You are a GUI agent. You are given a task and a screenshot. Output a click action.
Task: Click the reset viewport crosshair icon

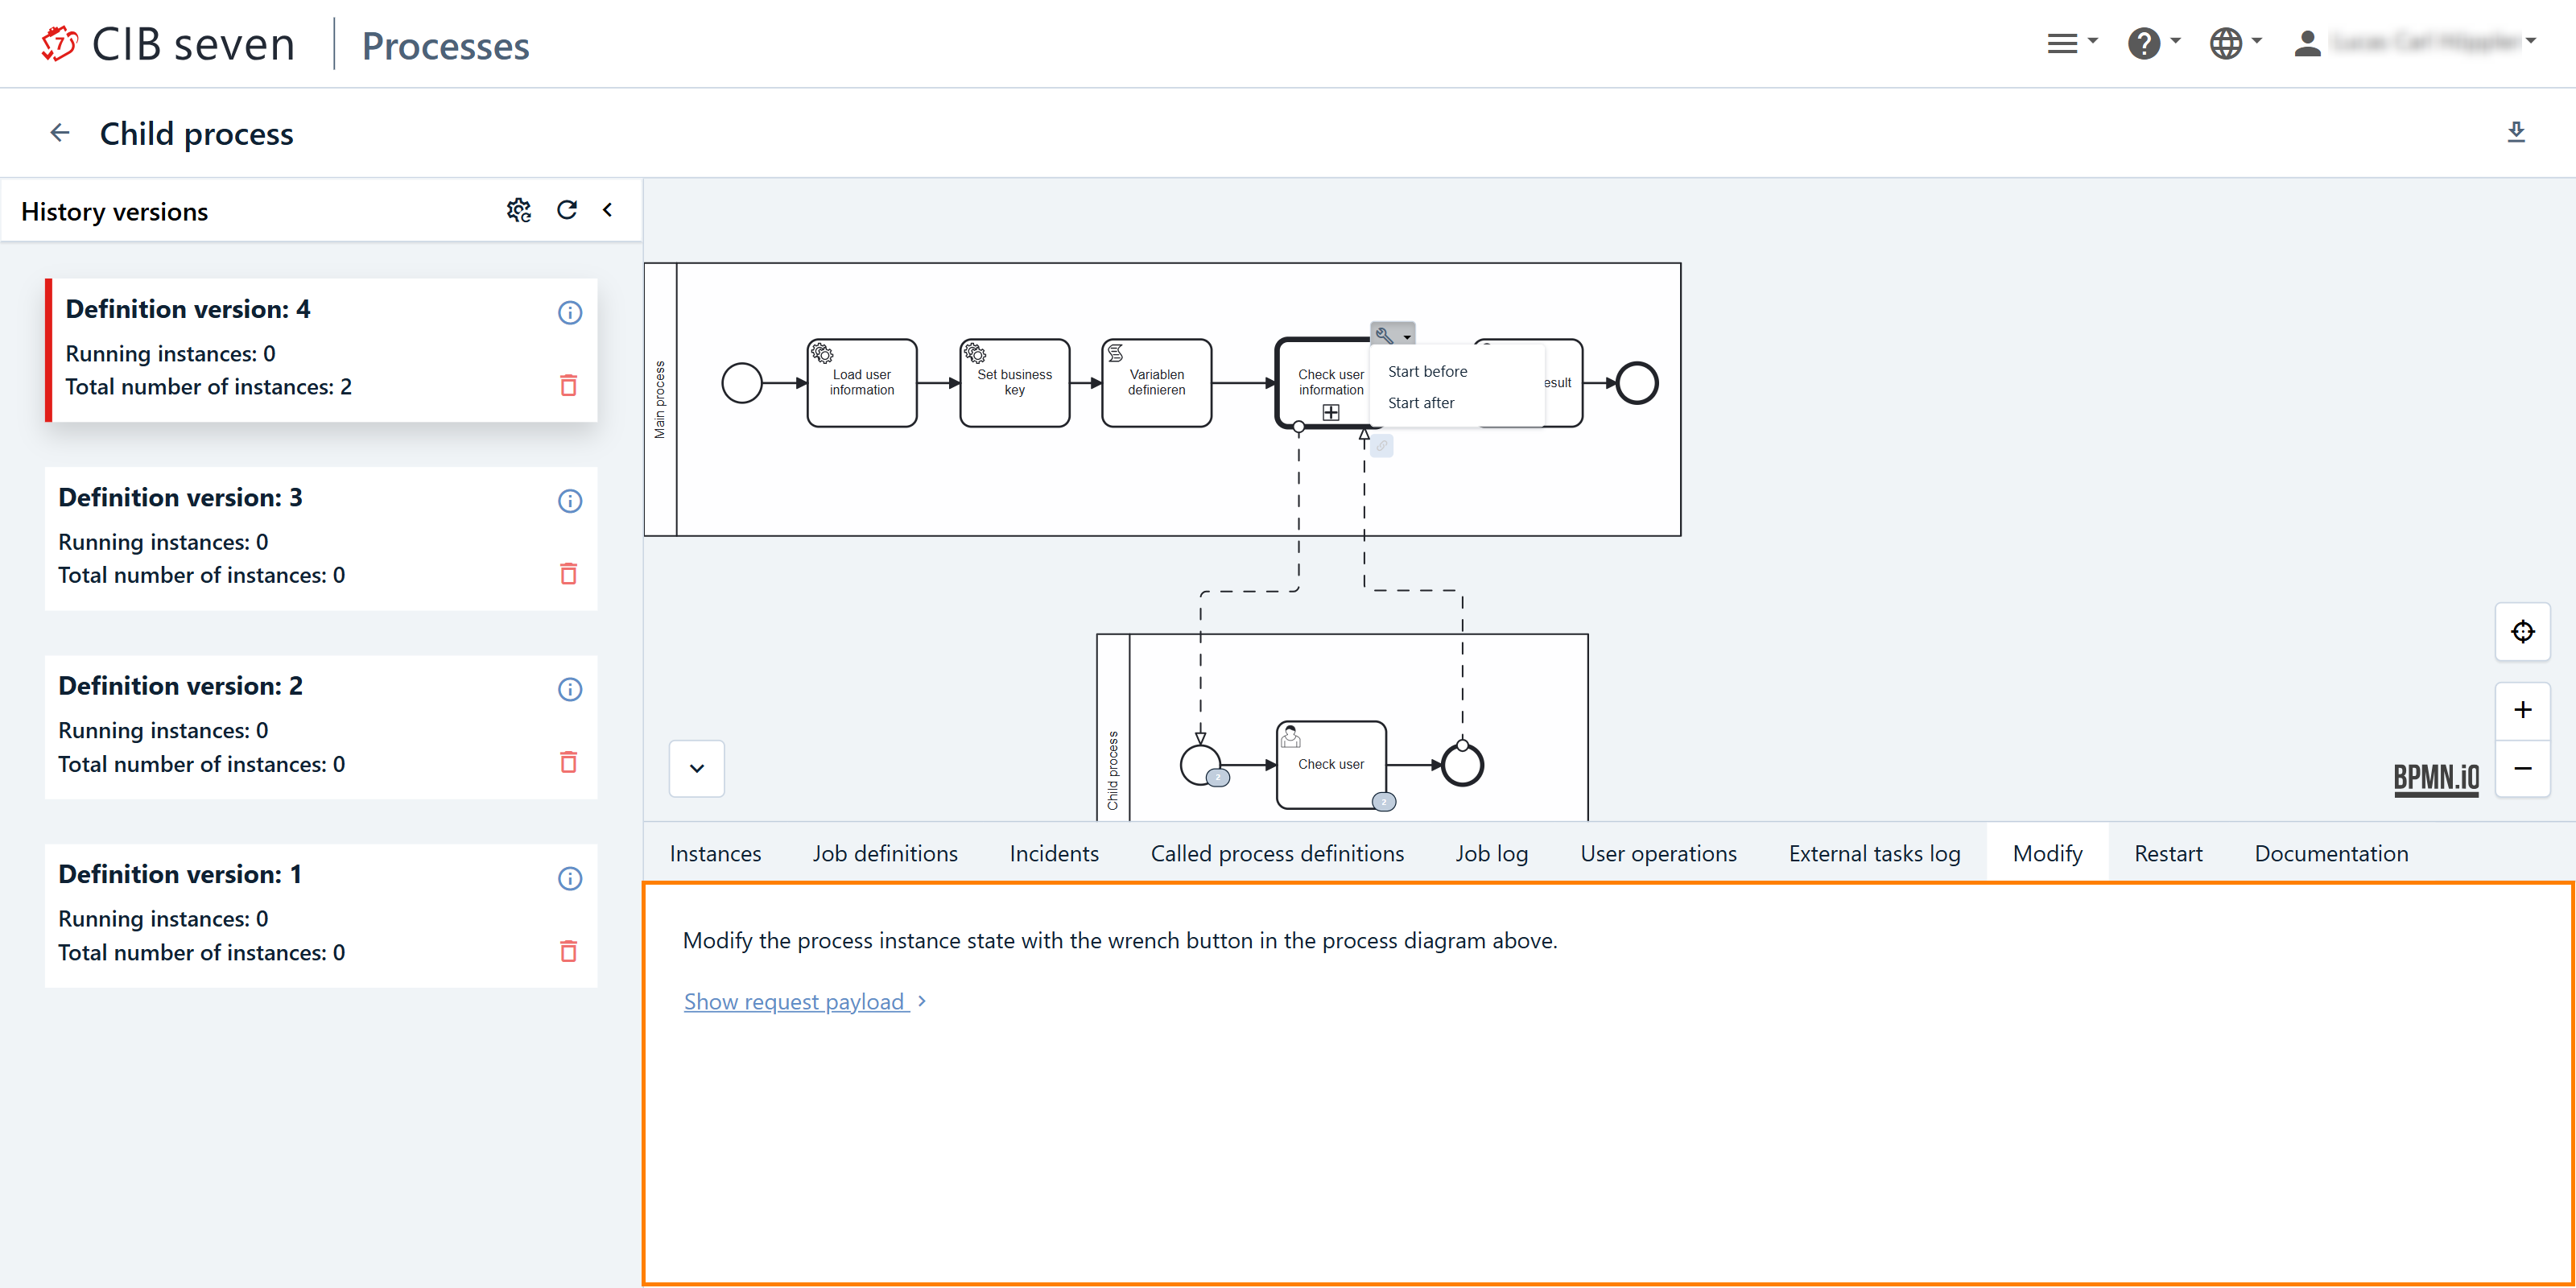[x=2522, y=632]
